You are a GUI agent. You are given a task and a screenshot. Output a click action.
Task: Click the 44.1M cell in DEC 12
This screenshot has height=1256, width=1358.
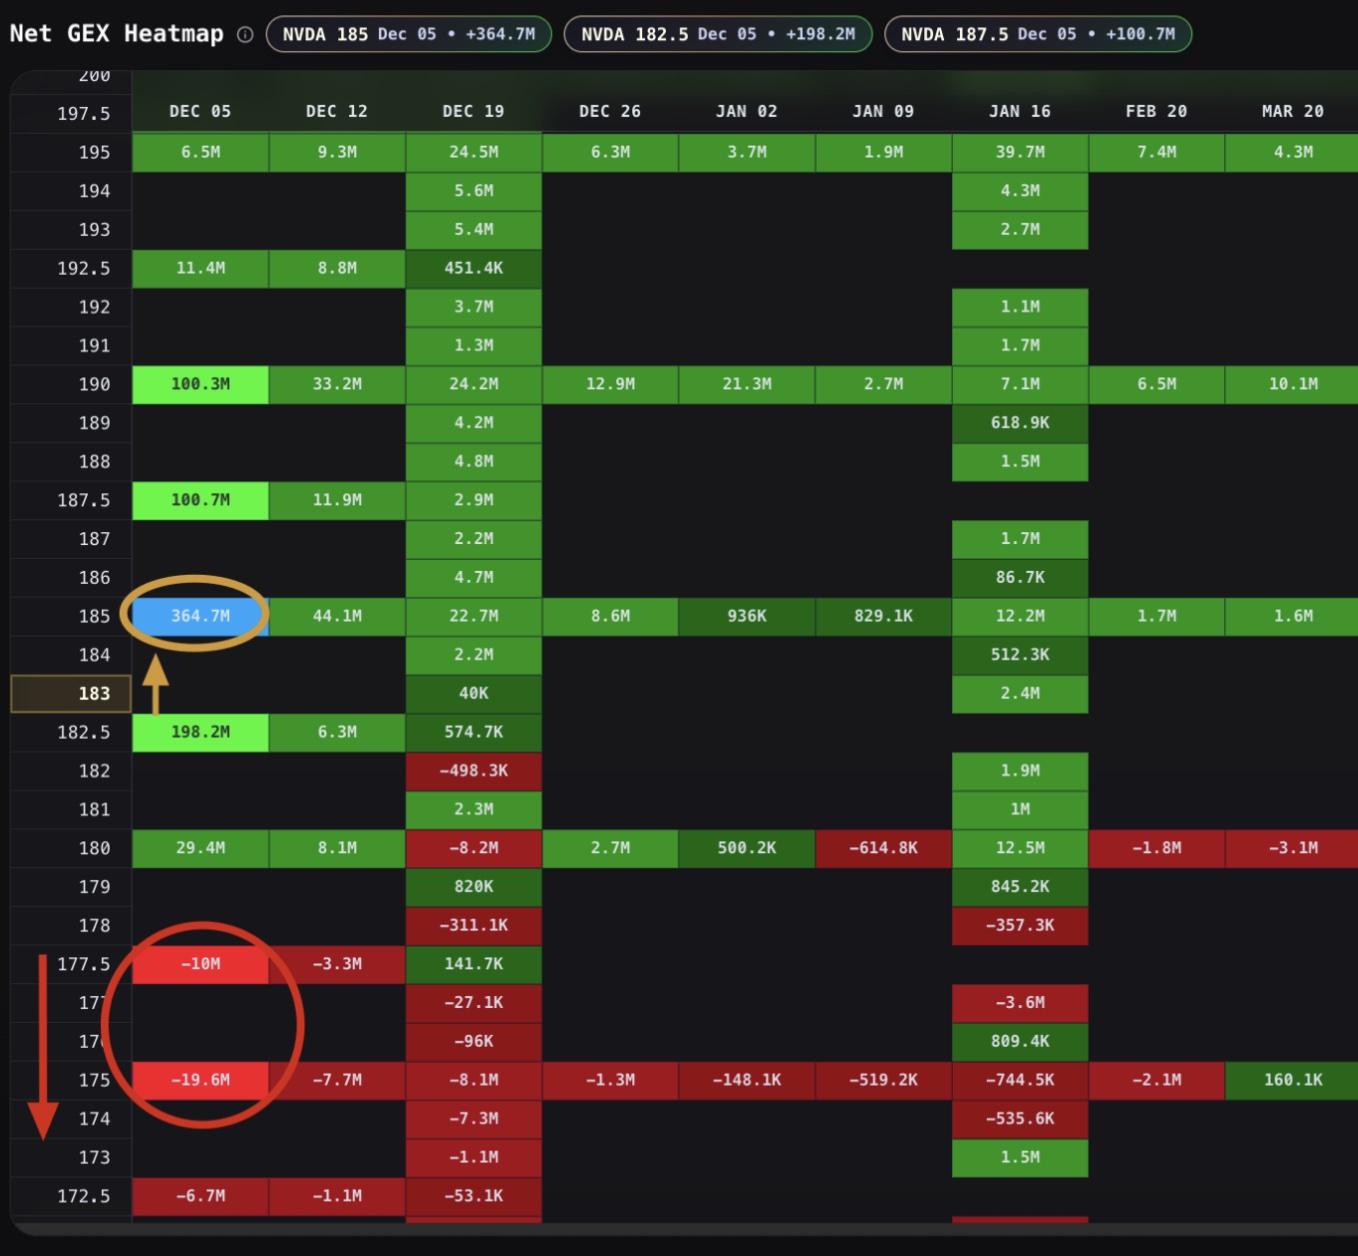coord(337,616)
